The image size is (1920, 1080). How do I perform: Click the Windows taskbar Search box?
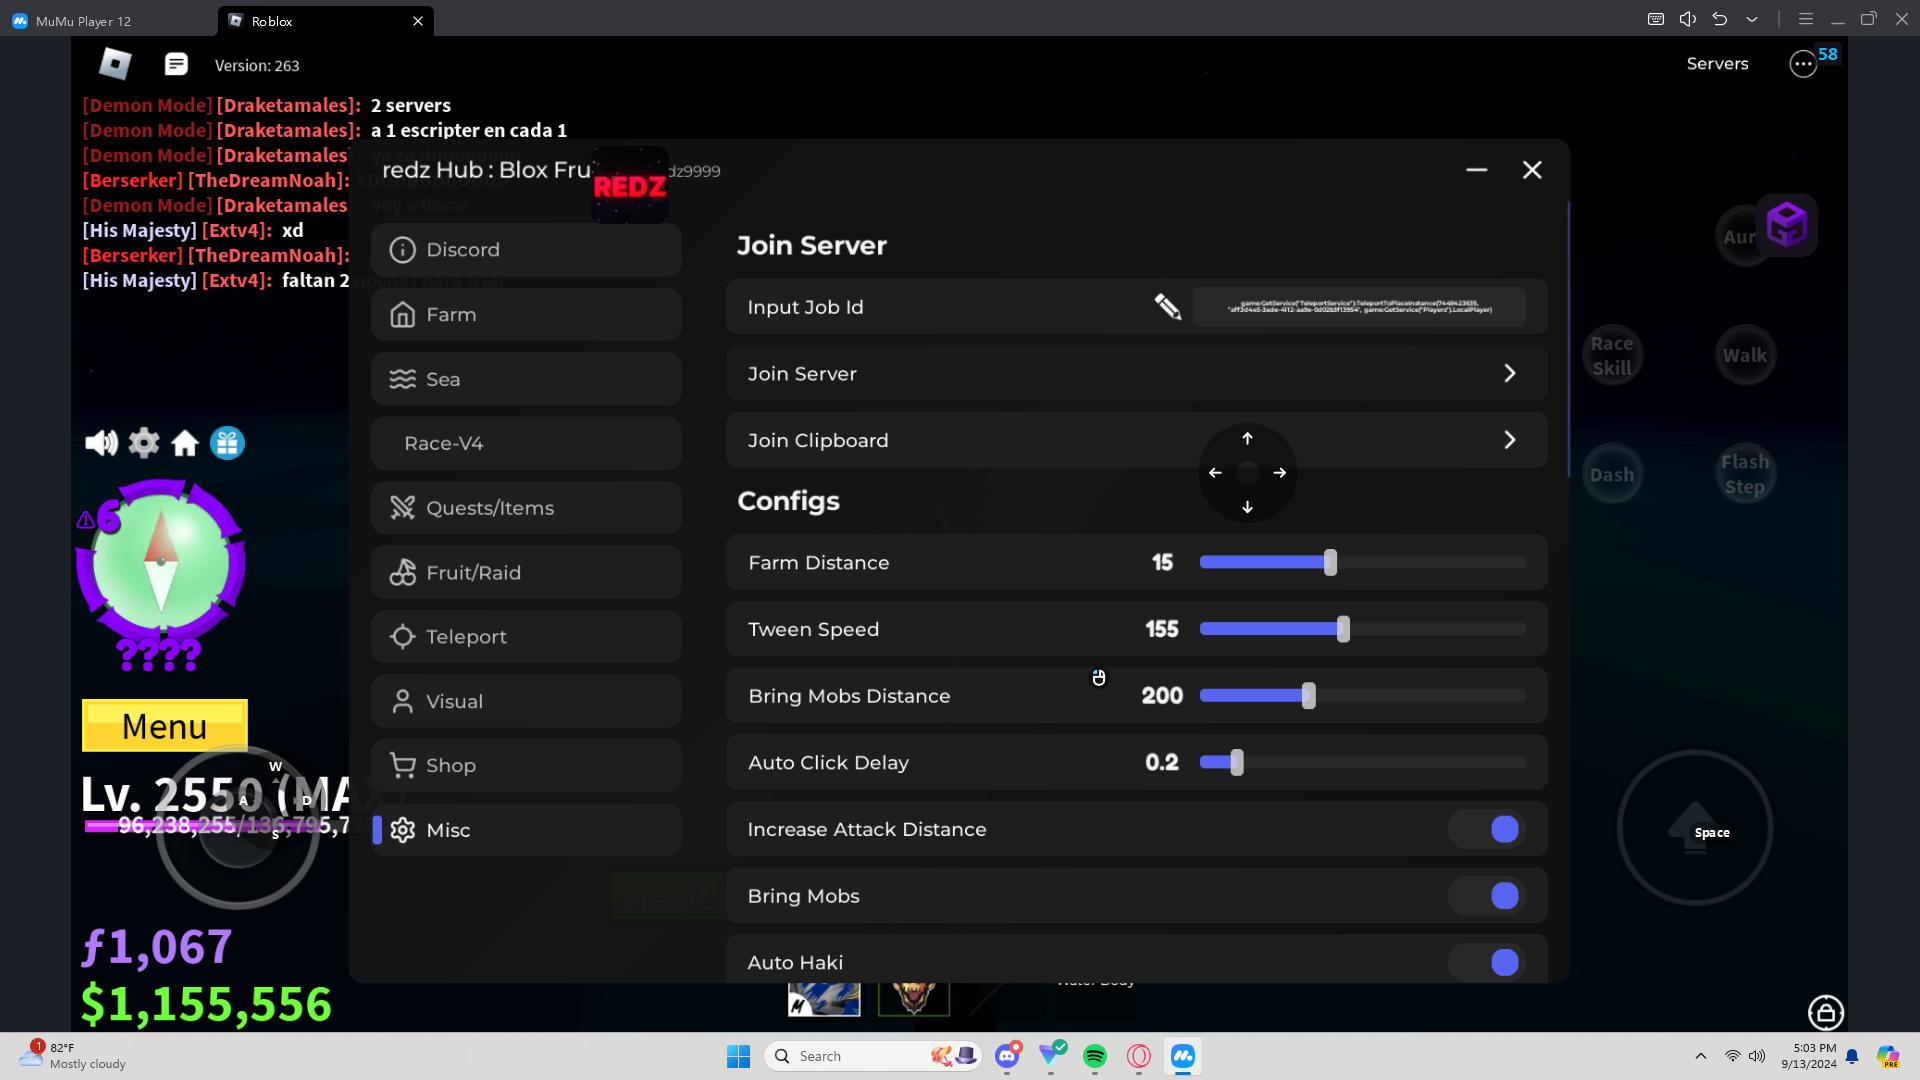click(x=872, y=1056)
